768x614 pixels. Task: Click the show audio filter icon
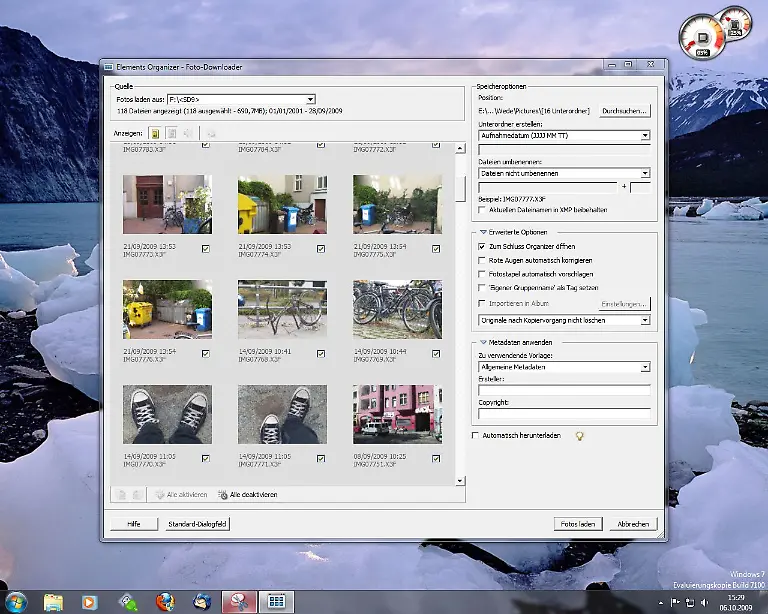tap(187, 132)
